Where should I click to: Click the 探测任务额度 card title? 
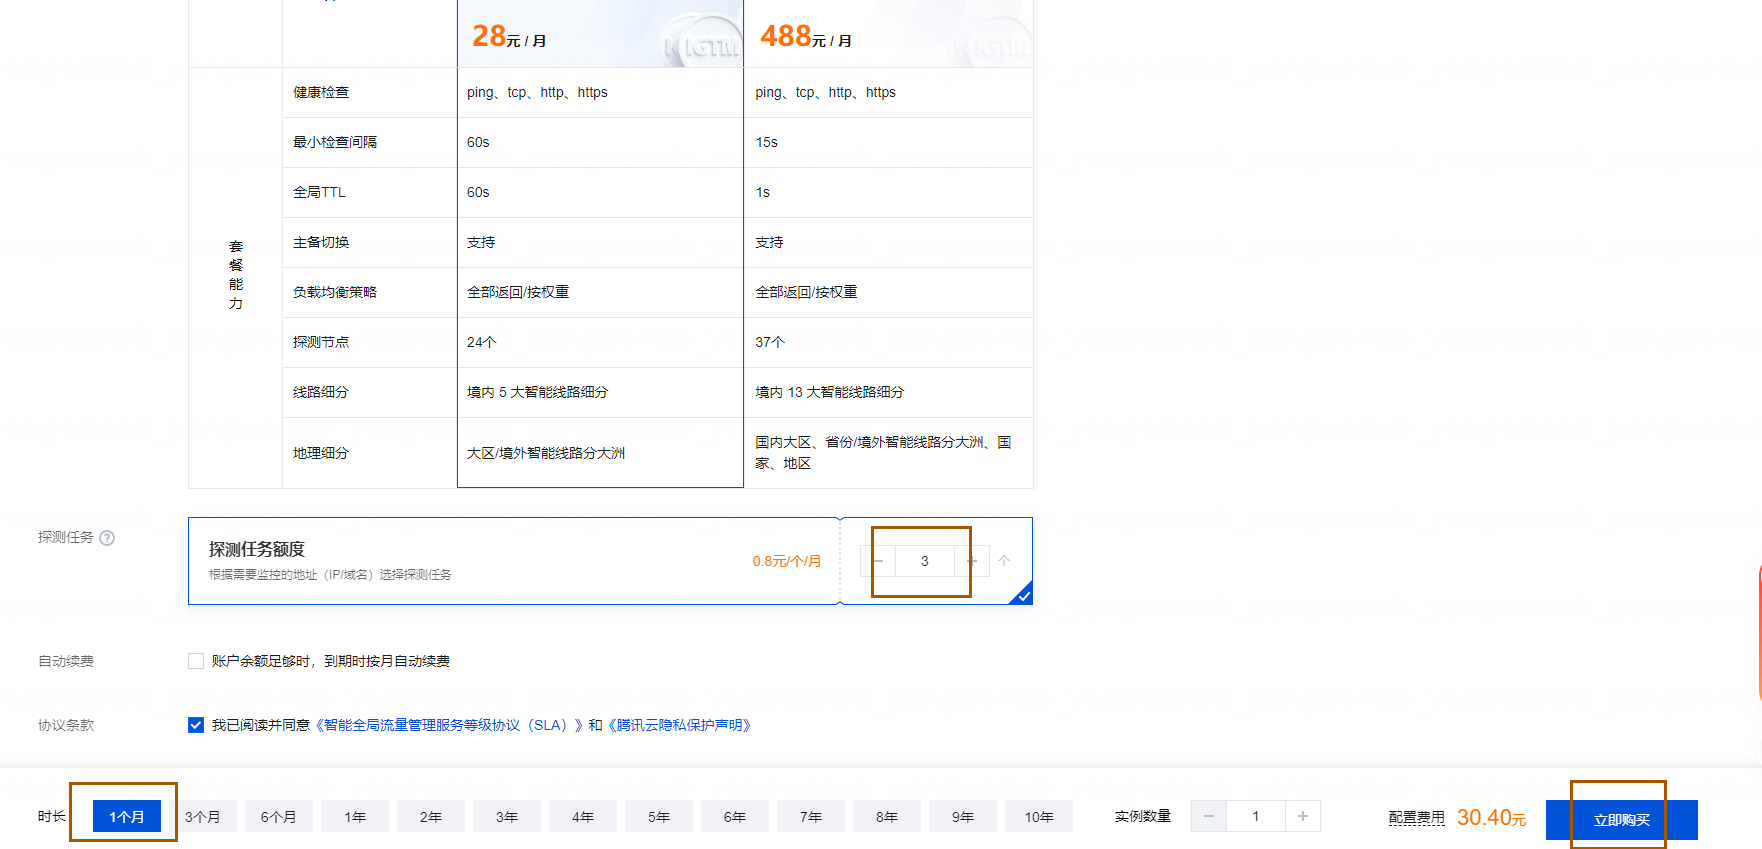tap(257, 549)
